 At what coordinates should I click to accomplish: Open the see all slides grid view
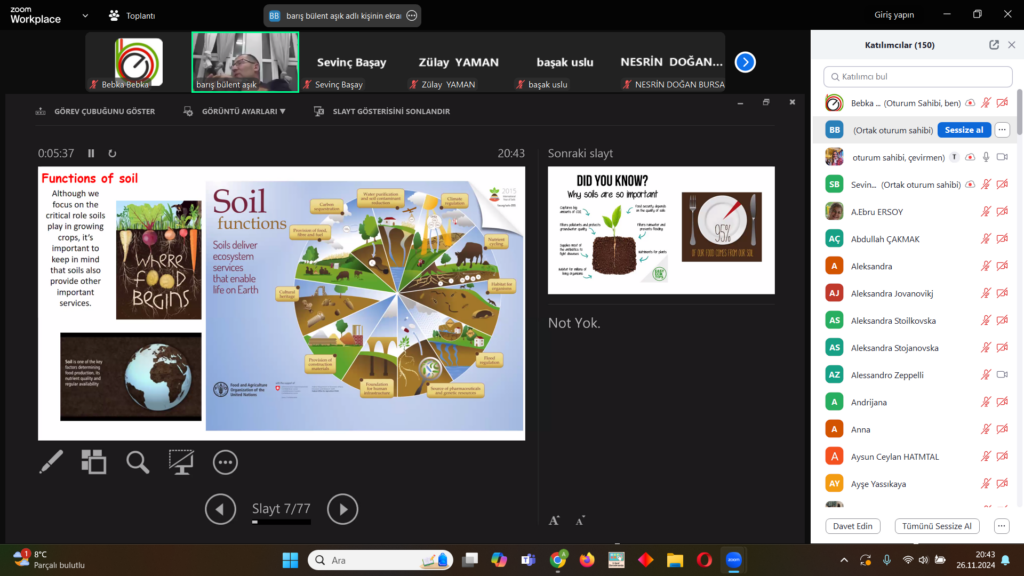[x=94, y=461]
